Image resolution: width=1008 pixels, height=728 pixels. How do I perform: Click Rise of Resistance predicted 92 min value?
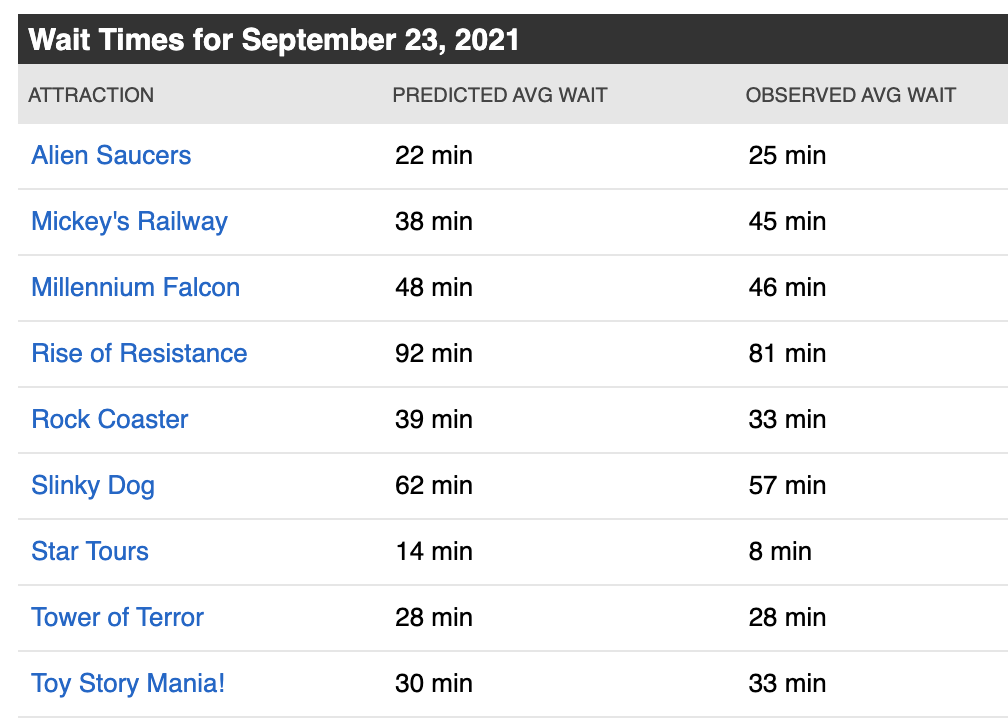(x=434, y=353)
